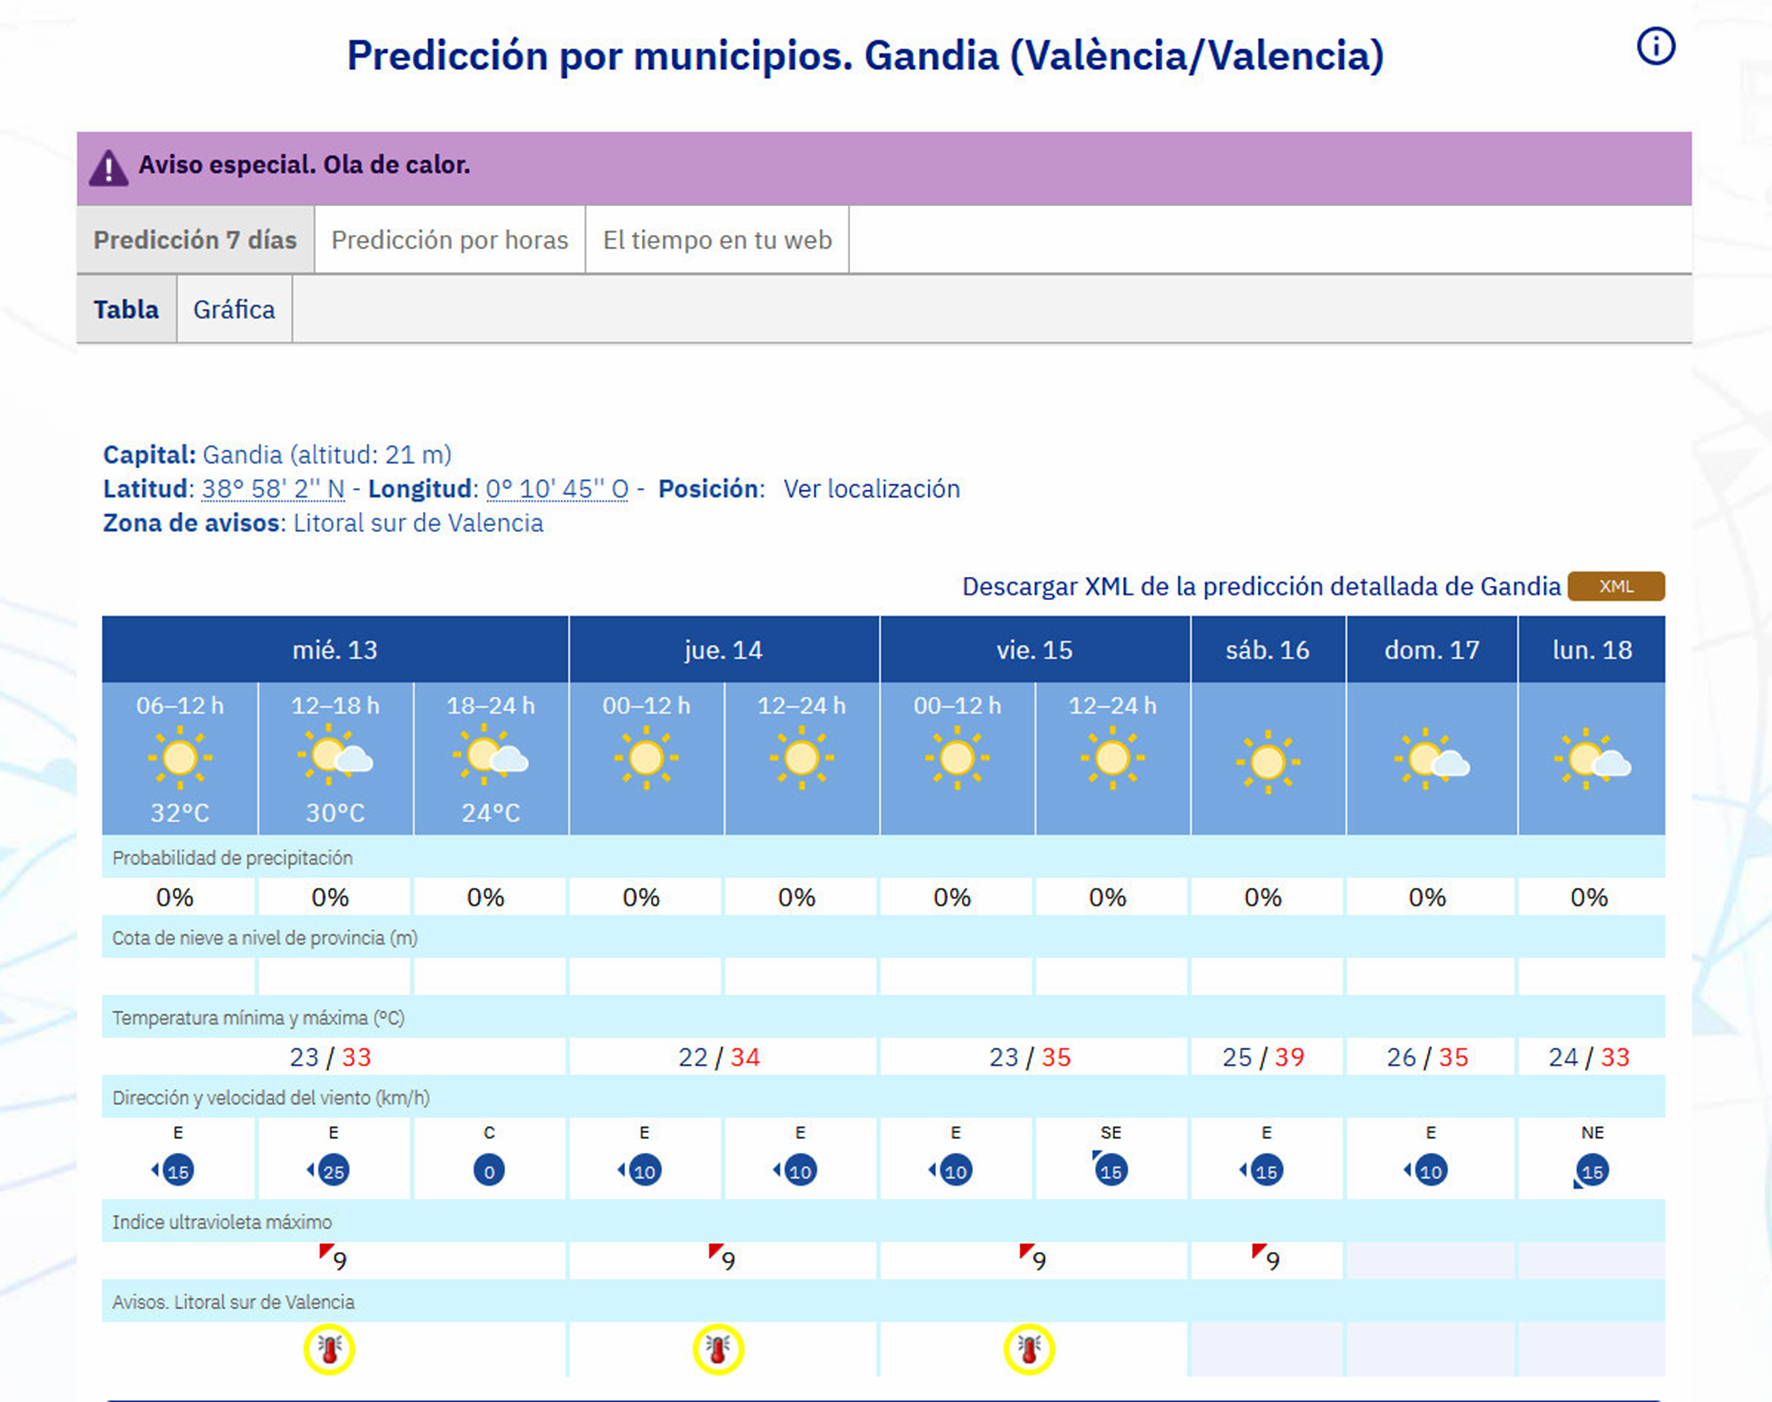Screen dimensions: 1772x1402
Task: Click the lun. 18 column header
Action: (1592, 650)
